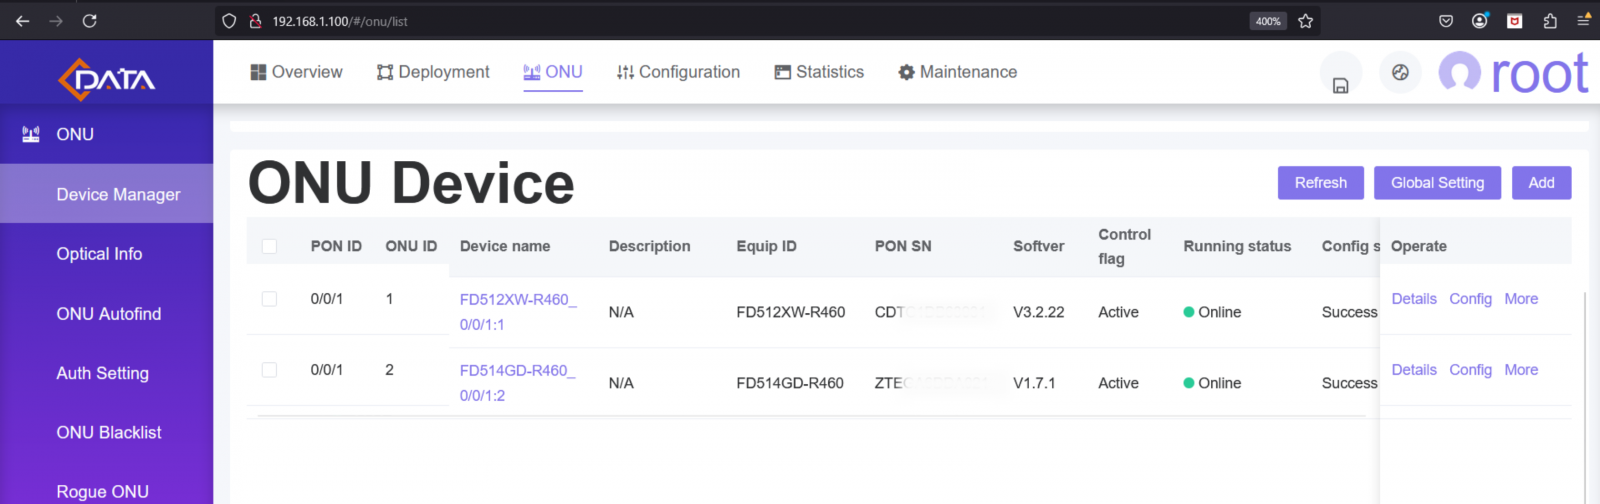The height and width of the screenshot is (504, 1600).
Task: Click the root user avatar icon
Action: click(1459, 72)
